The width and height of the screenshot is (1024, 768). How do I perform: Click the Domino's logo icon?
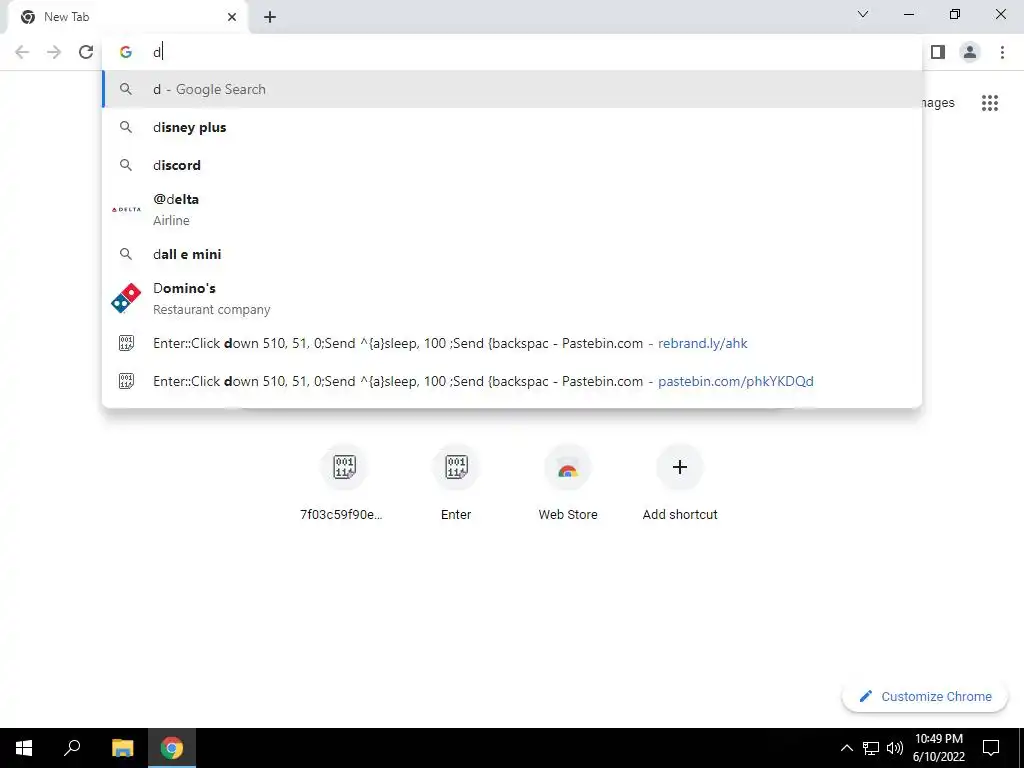pos(126,298)
